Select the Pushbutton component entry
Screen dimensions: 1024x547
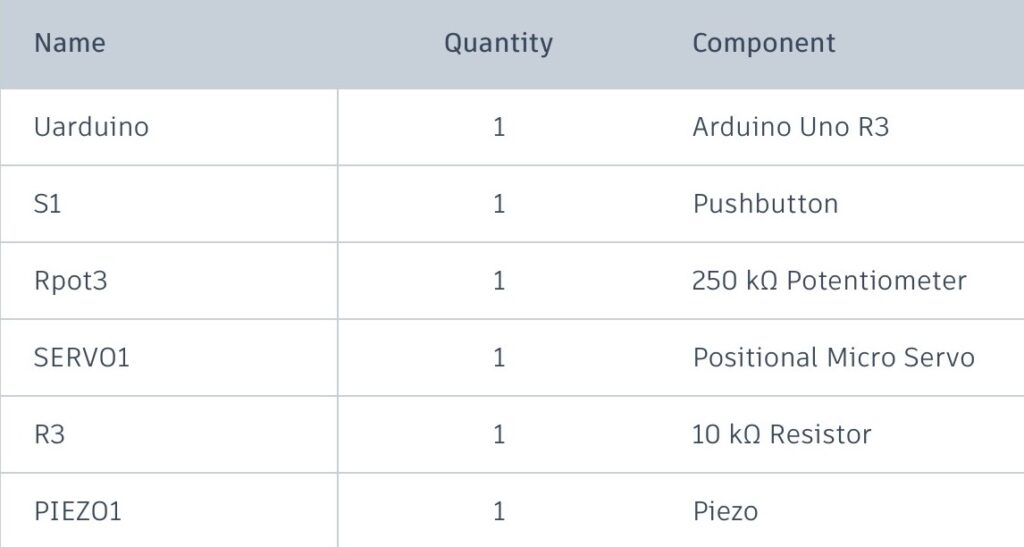tap(765, 204)
